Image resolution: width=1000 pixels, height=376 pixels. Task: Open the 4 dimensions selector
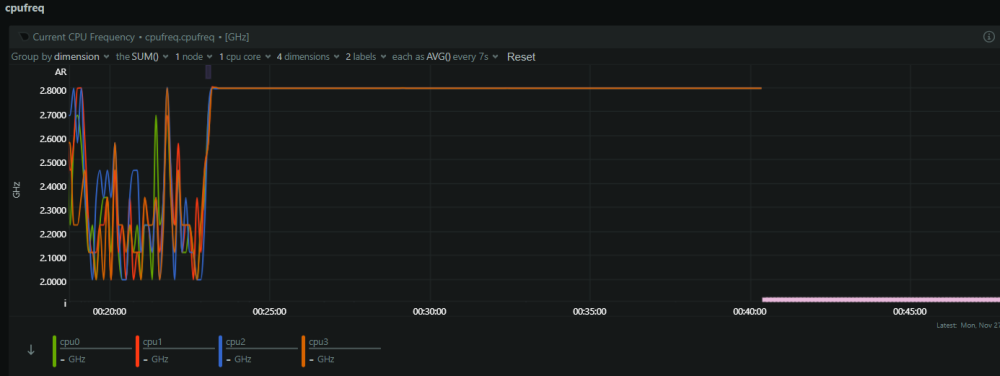pos(308,57)
